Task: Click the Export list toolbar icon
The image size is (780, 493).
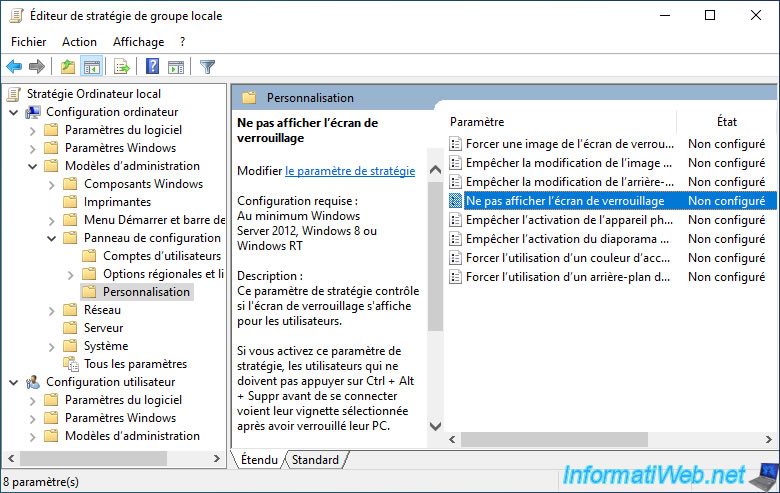Action: (121, 67)
